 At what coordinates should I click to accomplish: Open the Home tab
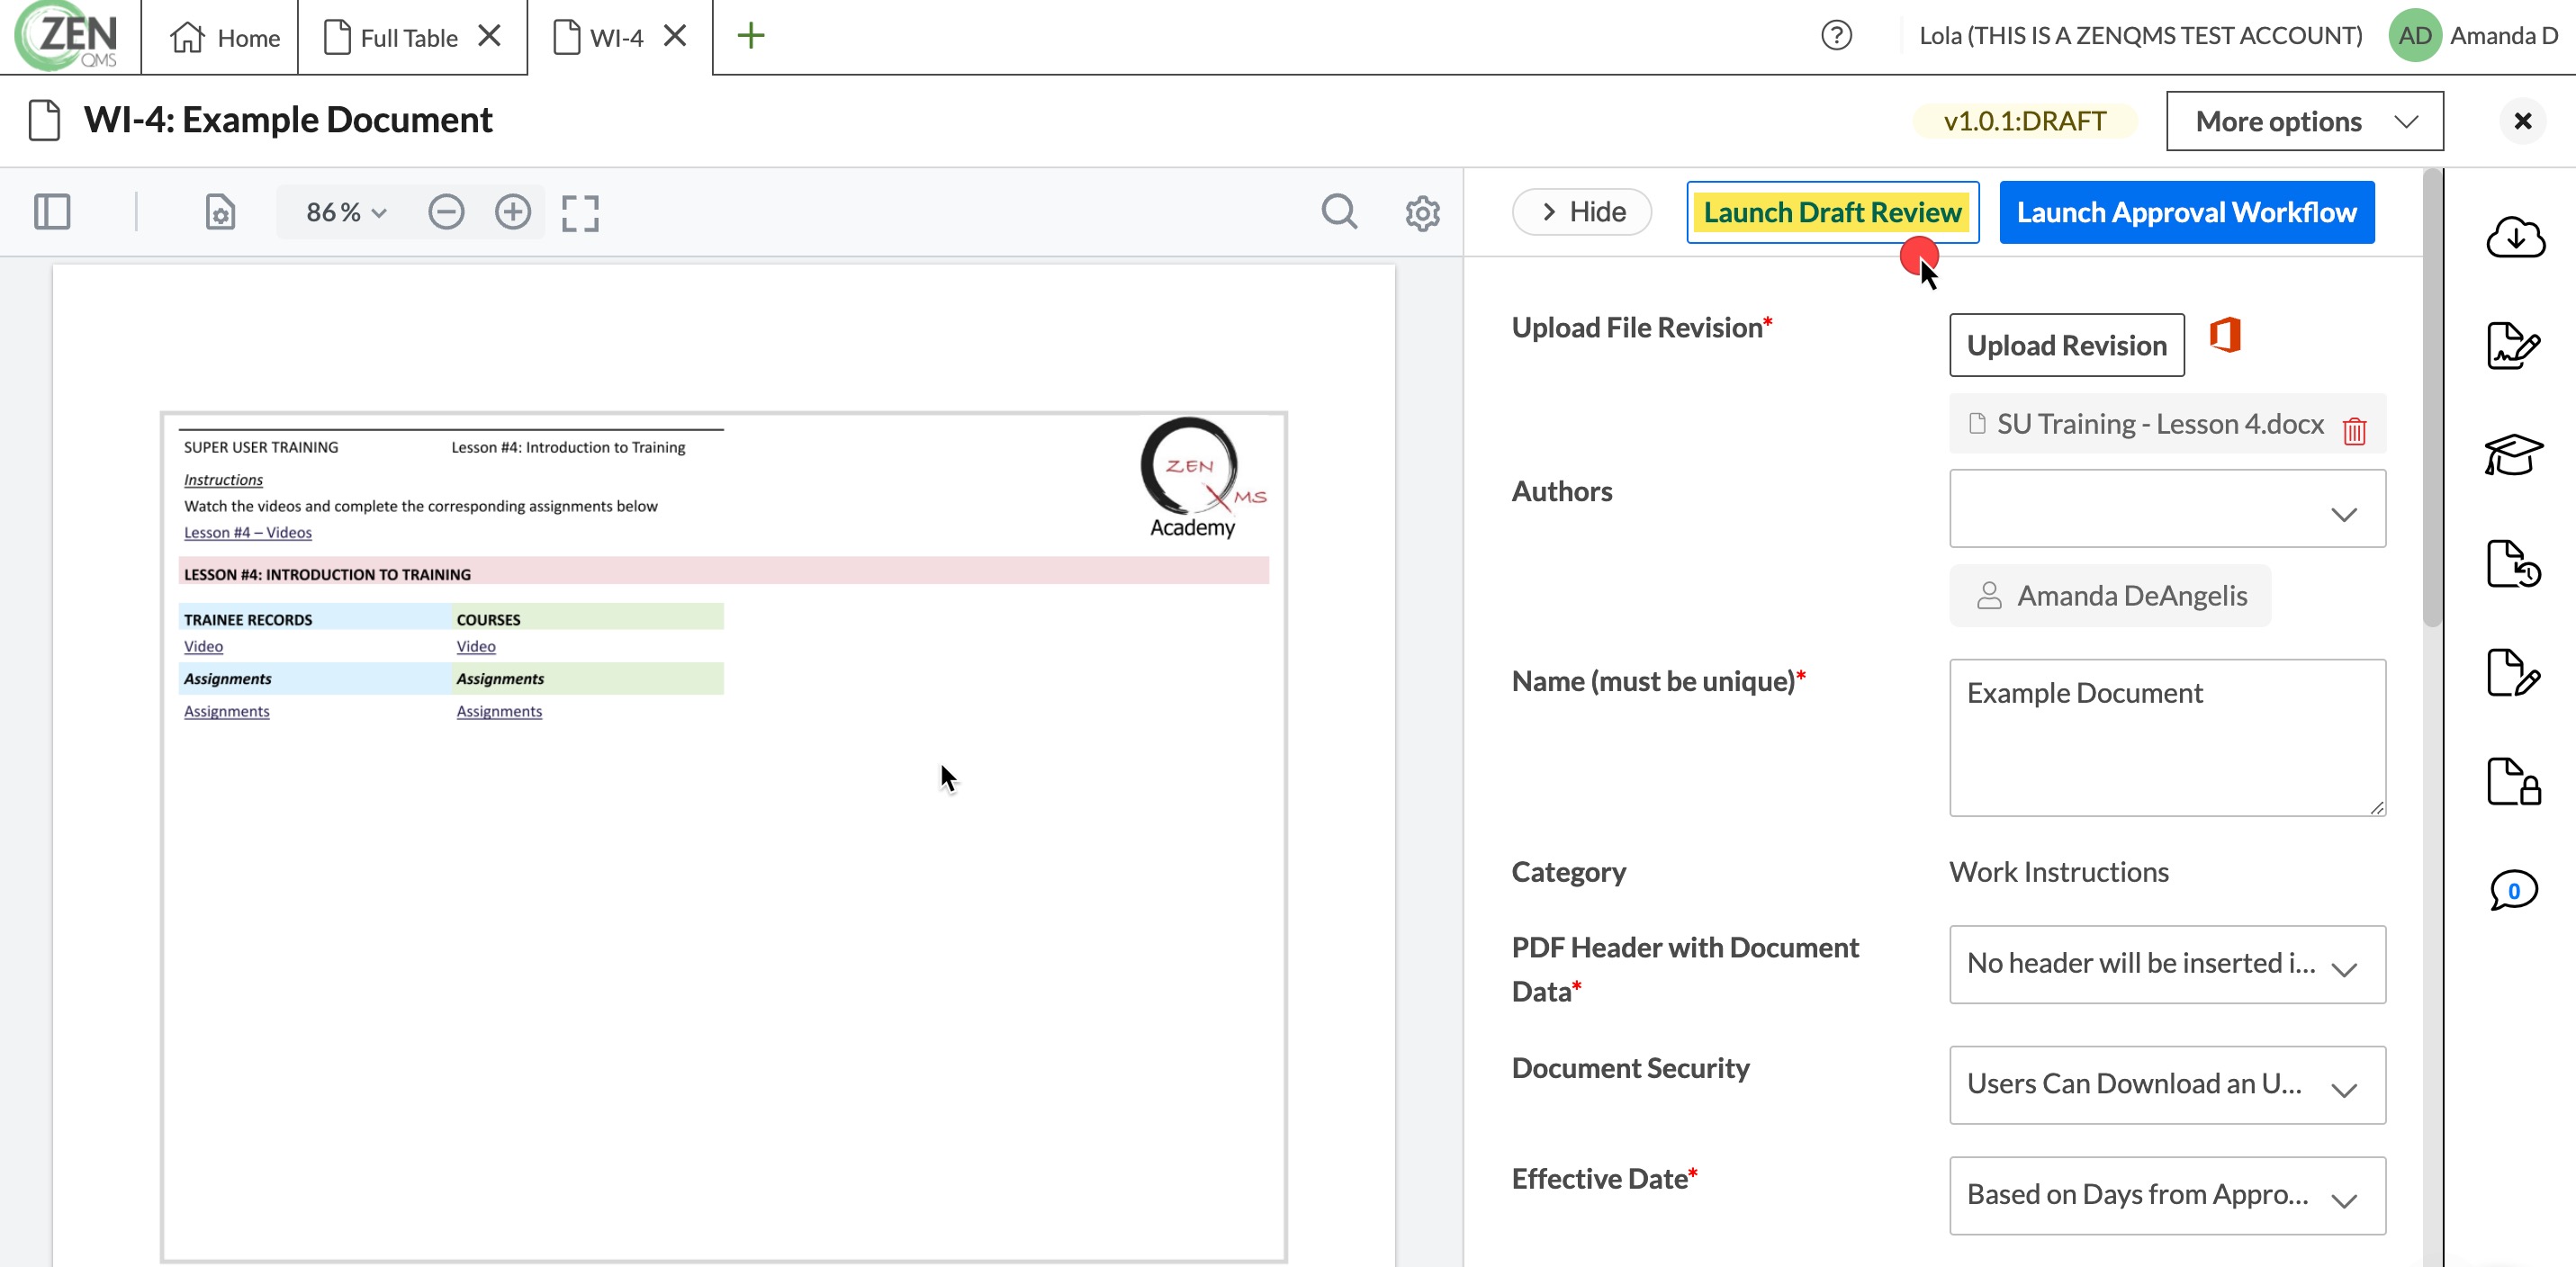224,37
